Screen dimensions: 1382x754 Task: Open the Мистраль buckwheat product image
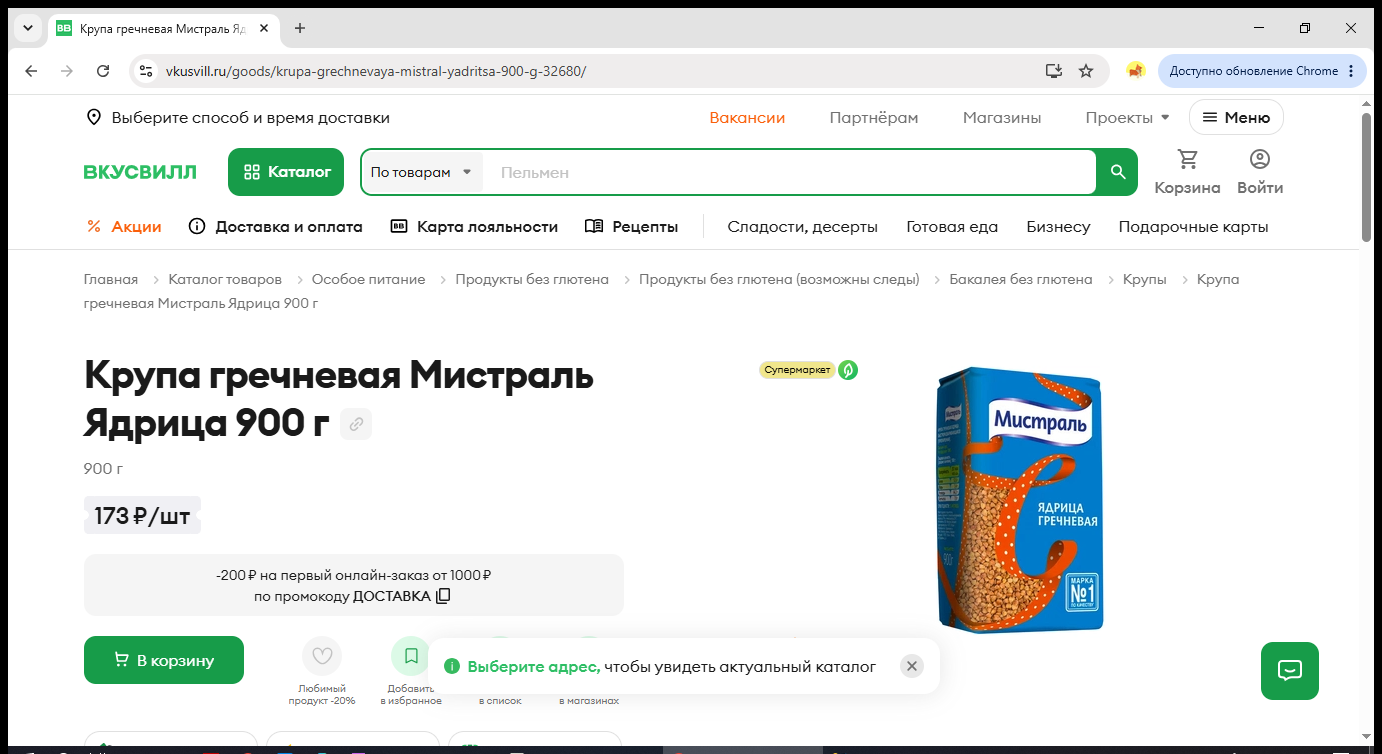[x=1019, y=498]
